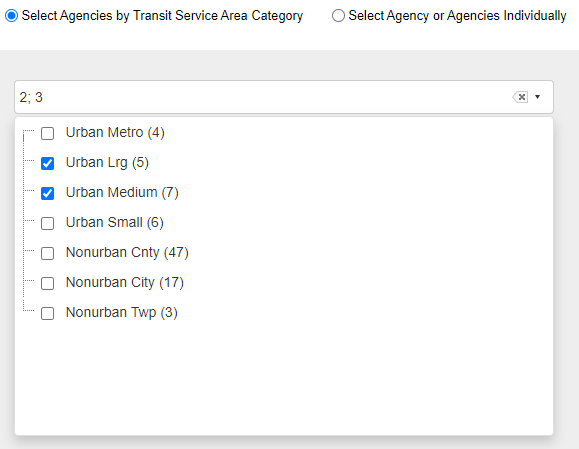This screenshot has height=449, width=579.
Task: Choose Select Agency or Agencies Individually radio
Action: (338, 16)
